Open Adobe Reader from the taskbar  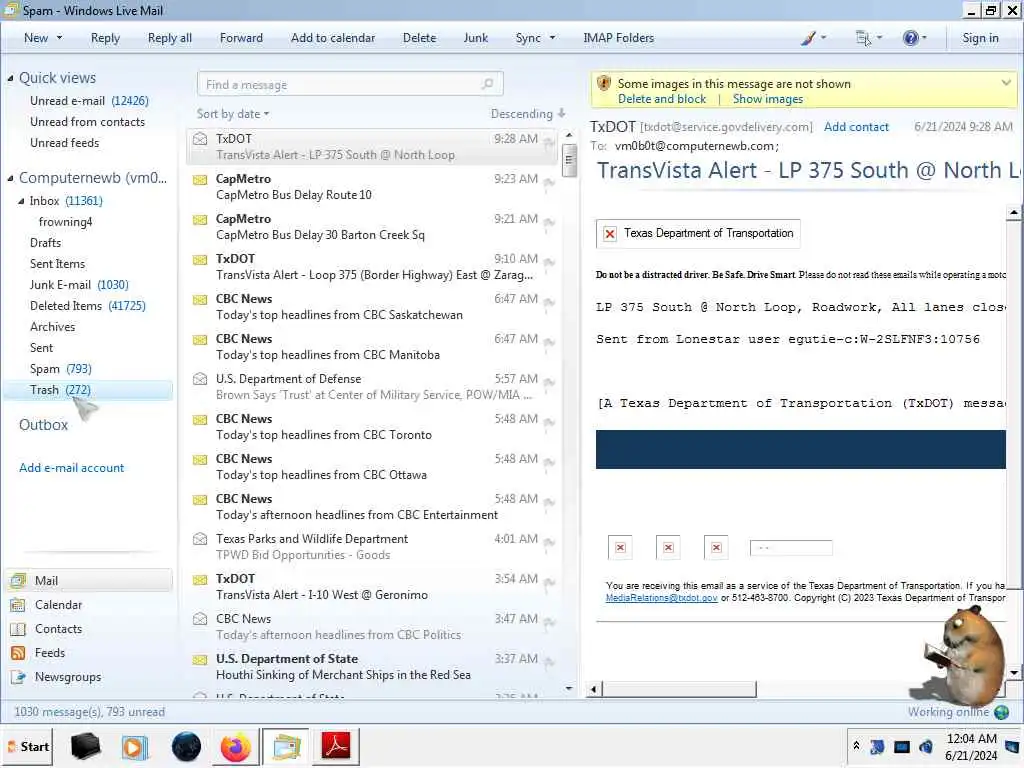[336, 746]
